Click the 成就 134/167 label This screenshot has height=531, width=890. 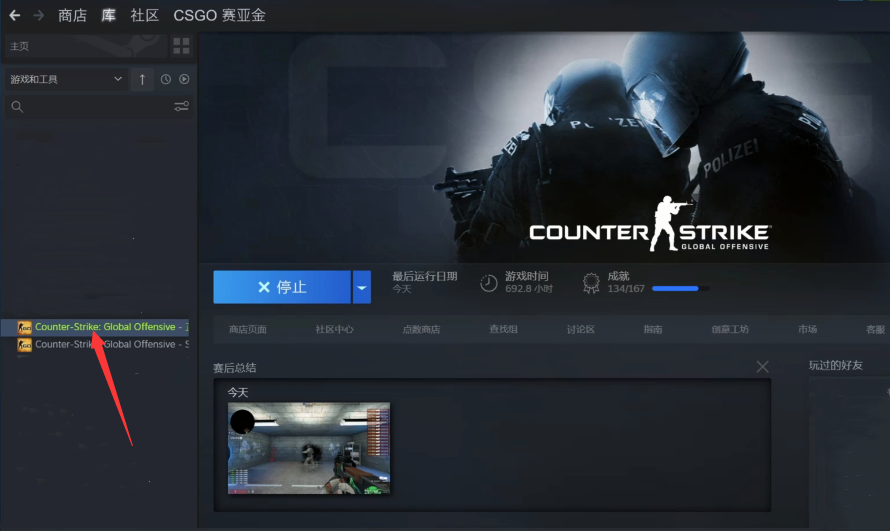click(x=625, y=283)
